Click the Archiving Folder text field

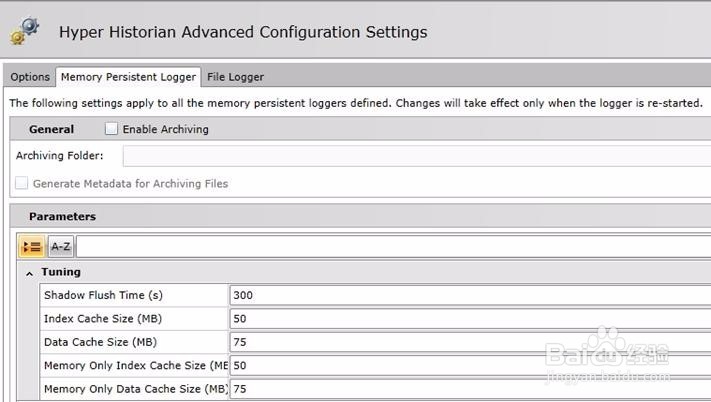(x=415, y=156)
